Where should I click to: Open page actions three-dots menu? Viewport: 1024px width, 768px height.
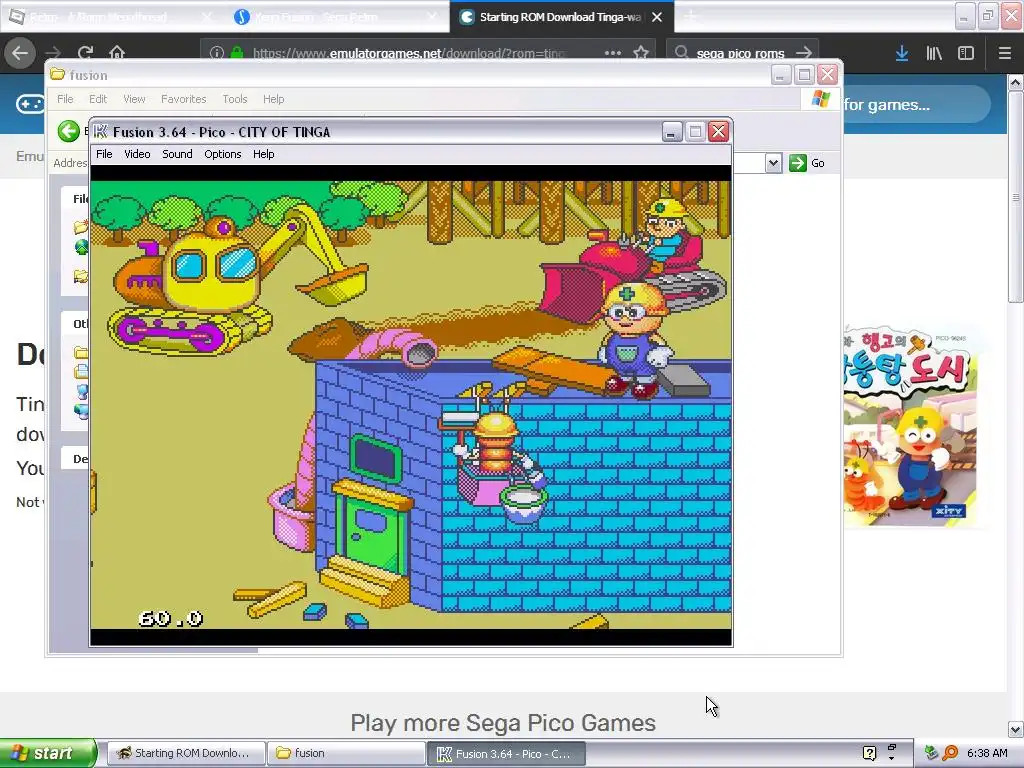613,53
